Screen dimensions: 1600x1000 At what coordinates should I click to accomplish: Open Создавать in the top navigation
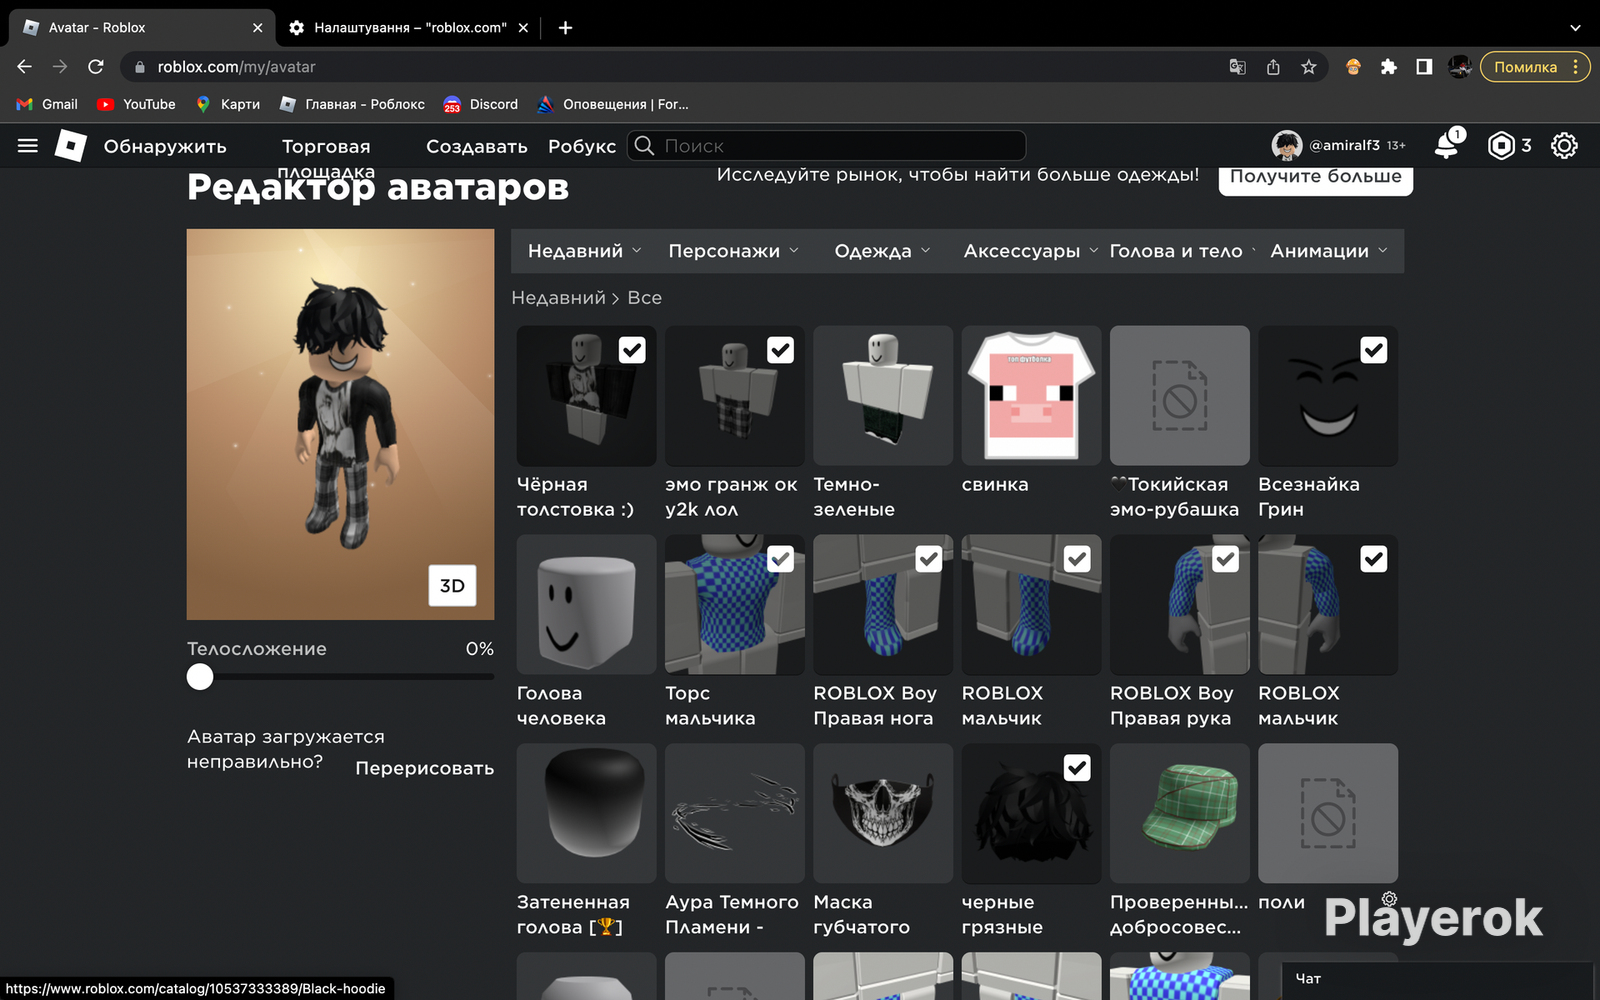[477, 146]
